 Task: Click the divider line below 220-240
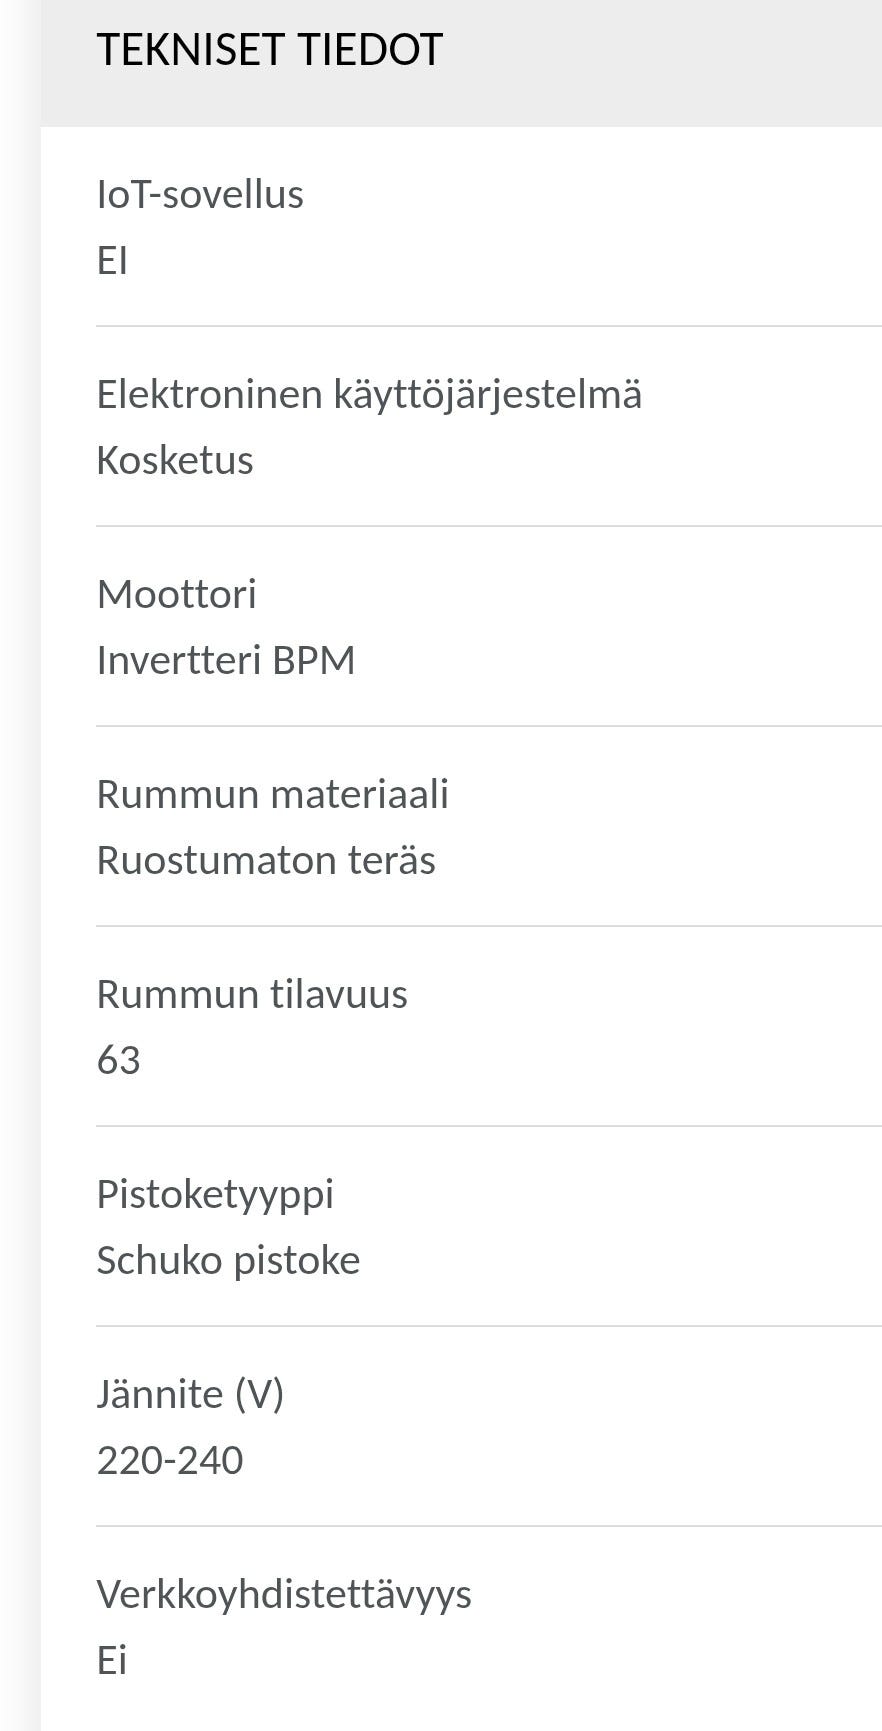click(488, 1526)
